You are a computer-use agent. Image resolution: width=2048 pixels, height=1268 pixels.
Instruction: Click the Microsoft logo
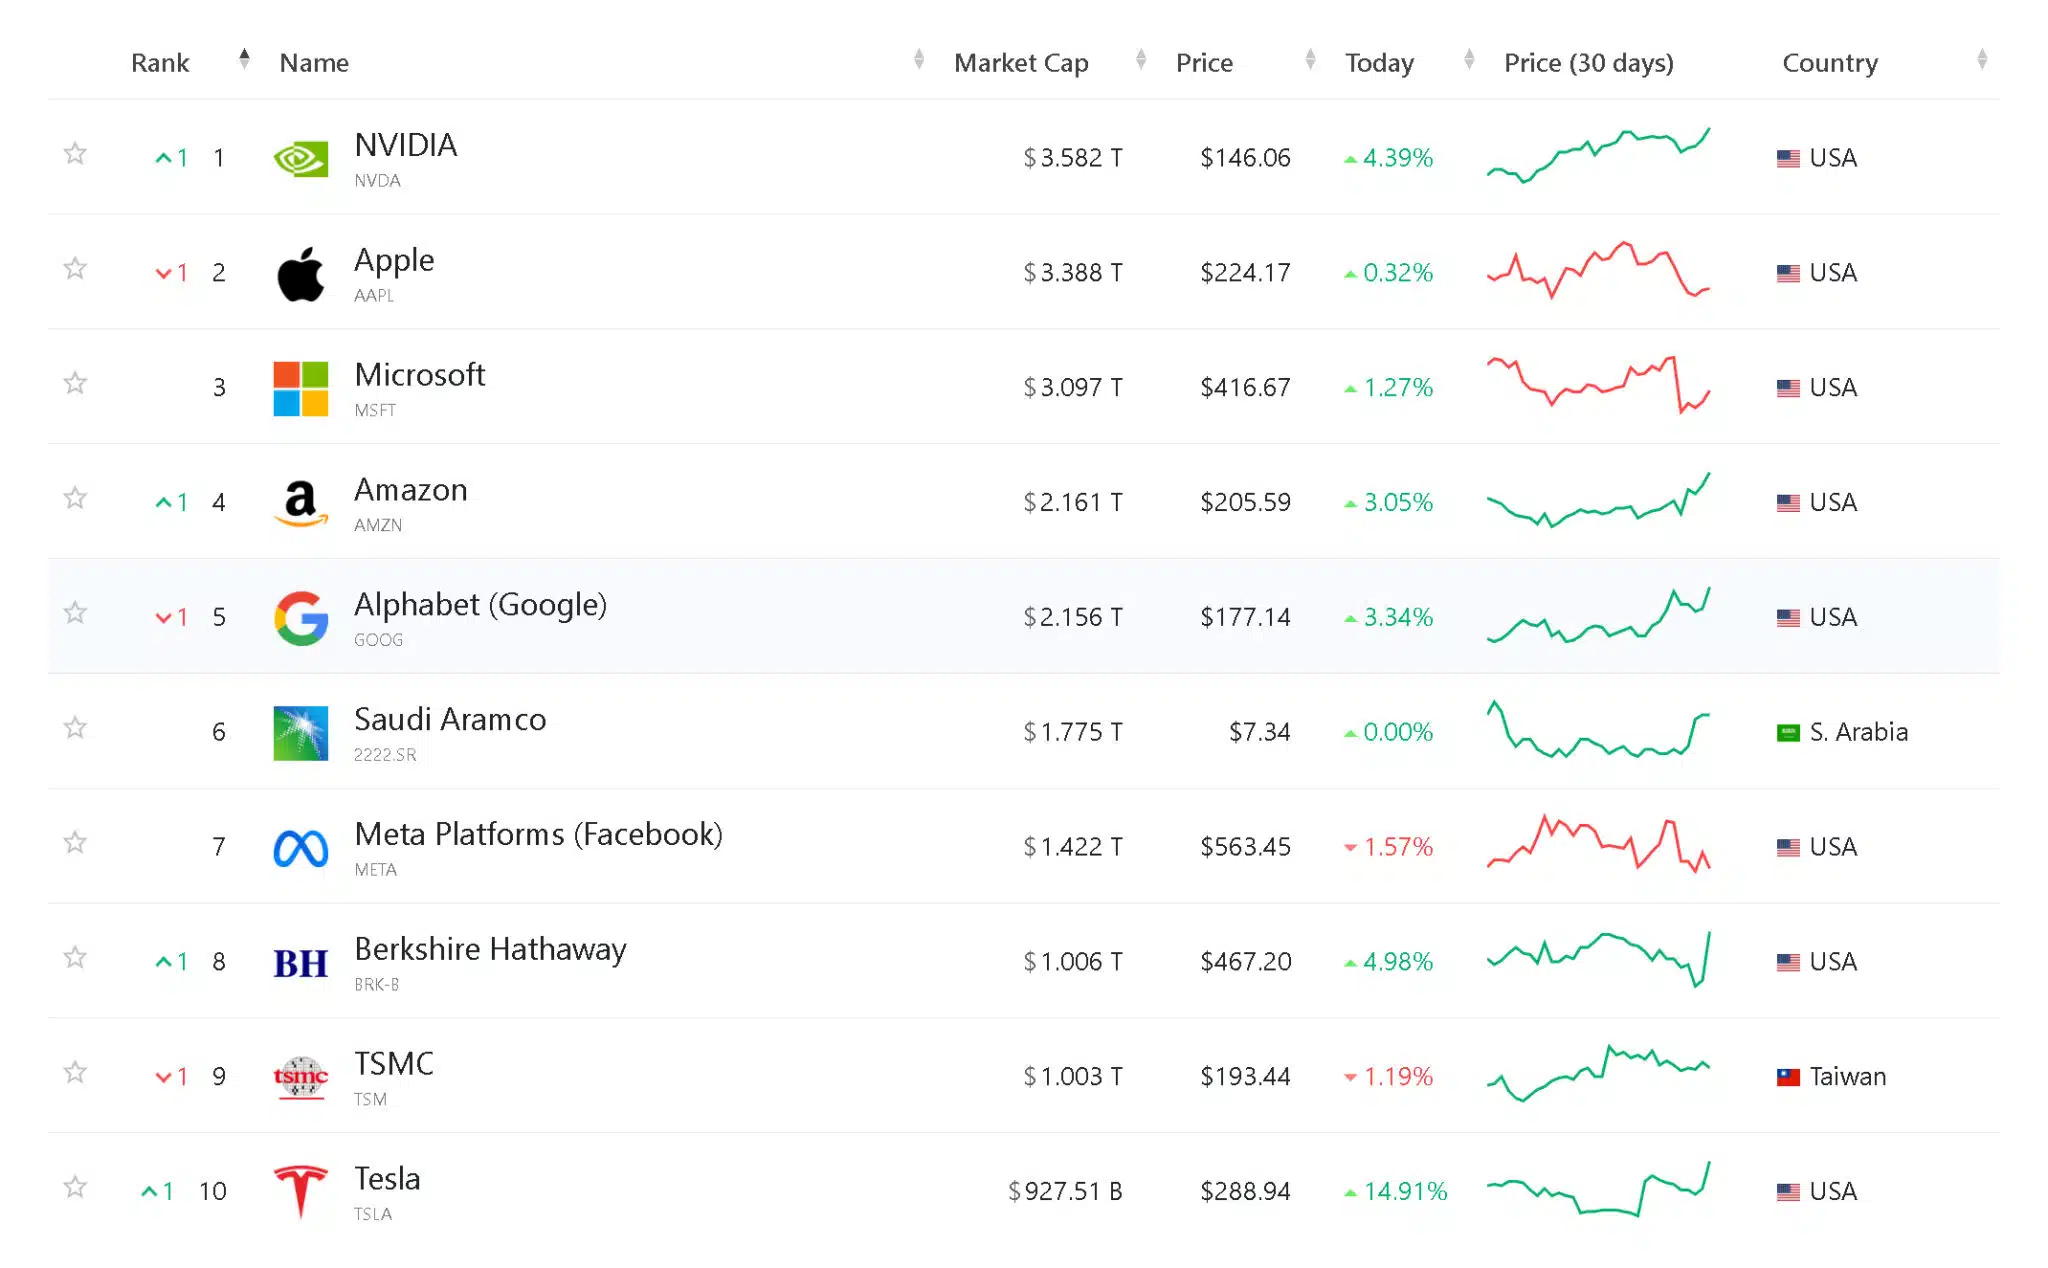[299, 387]
